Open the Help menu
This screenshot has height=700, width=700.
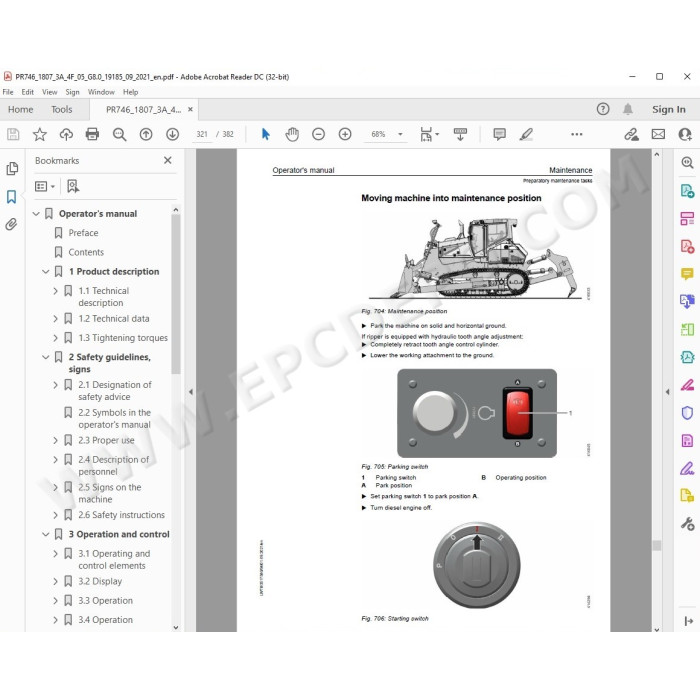tap(130, 92)
